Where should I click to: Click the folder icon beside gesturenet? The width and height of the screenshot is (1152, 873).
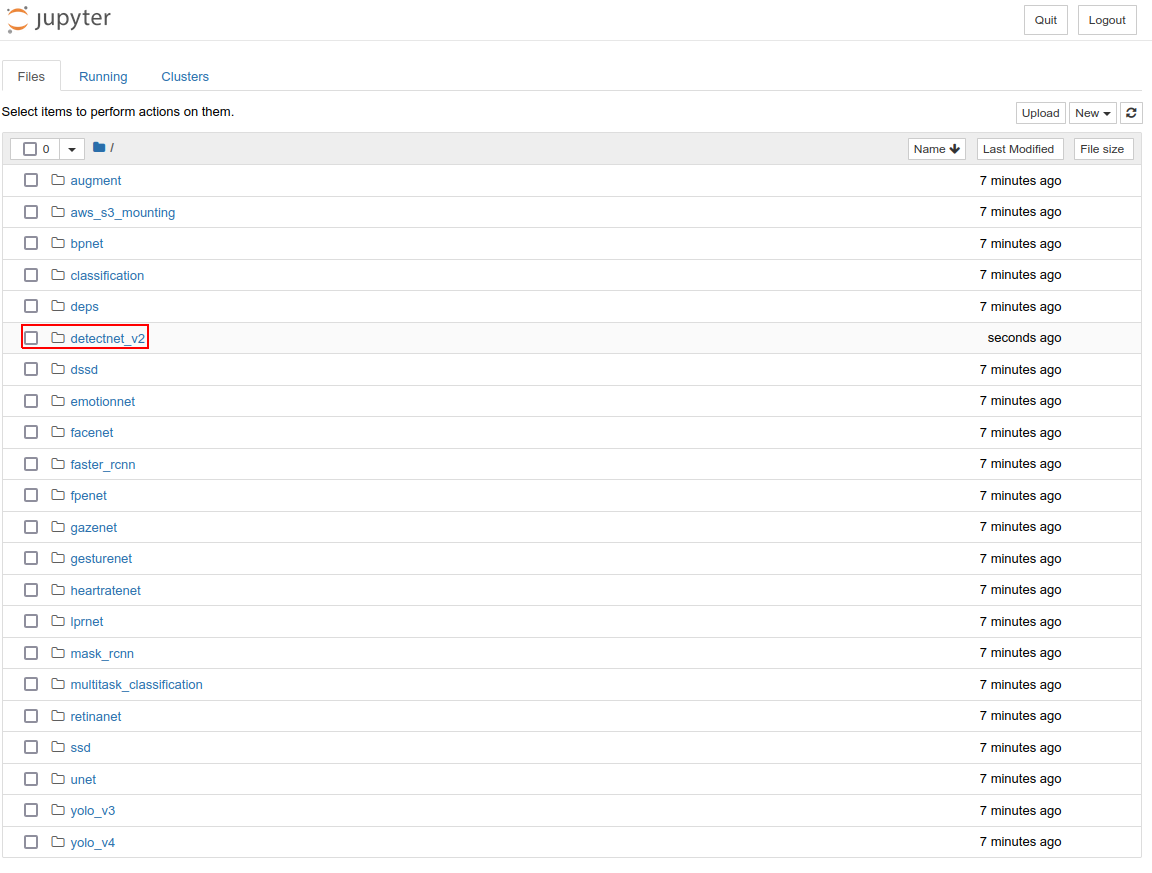pos(58,558)
